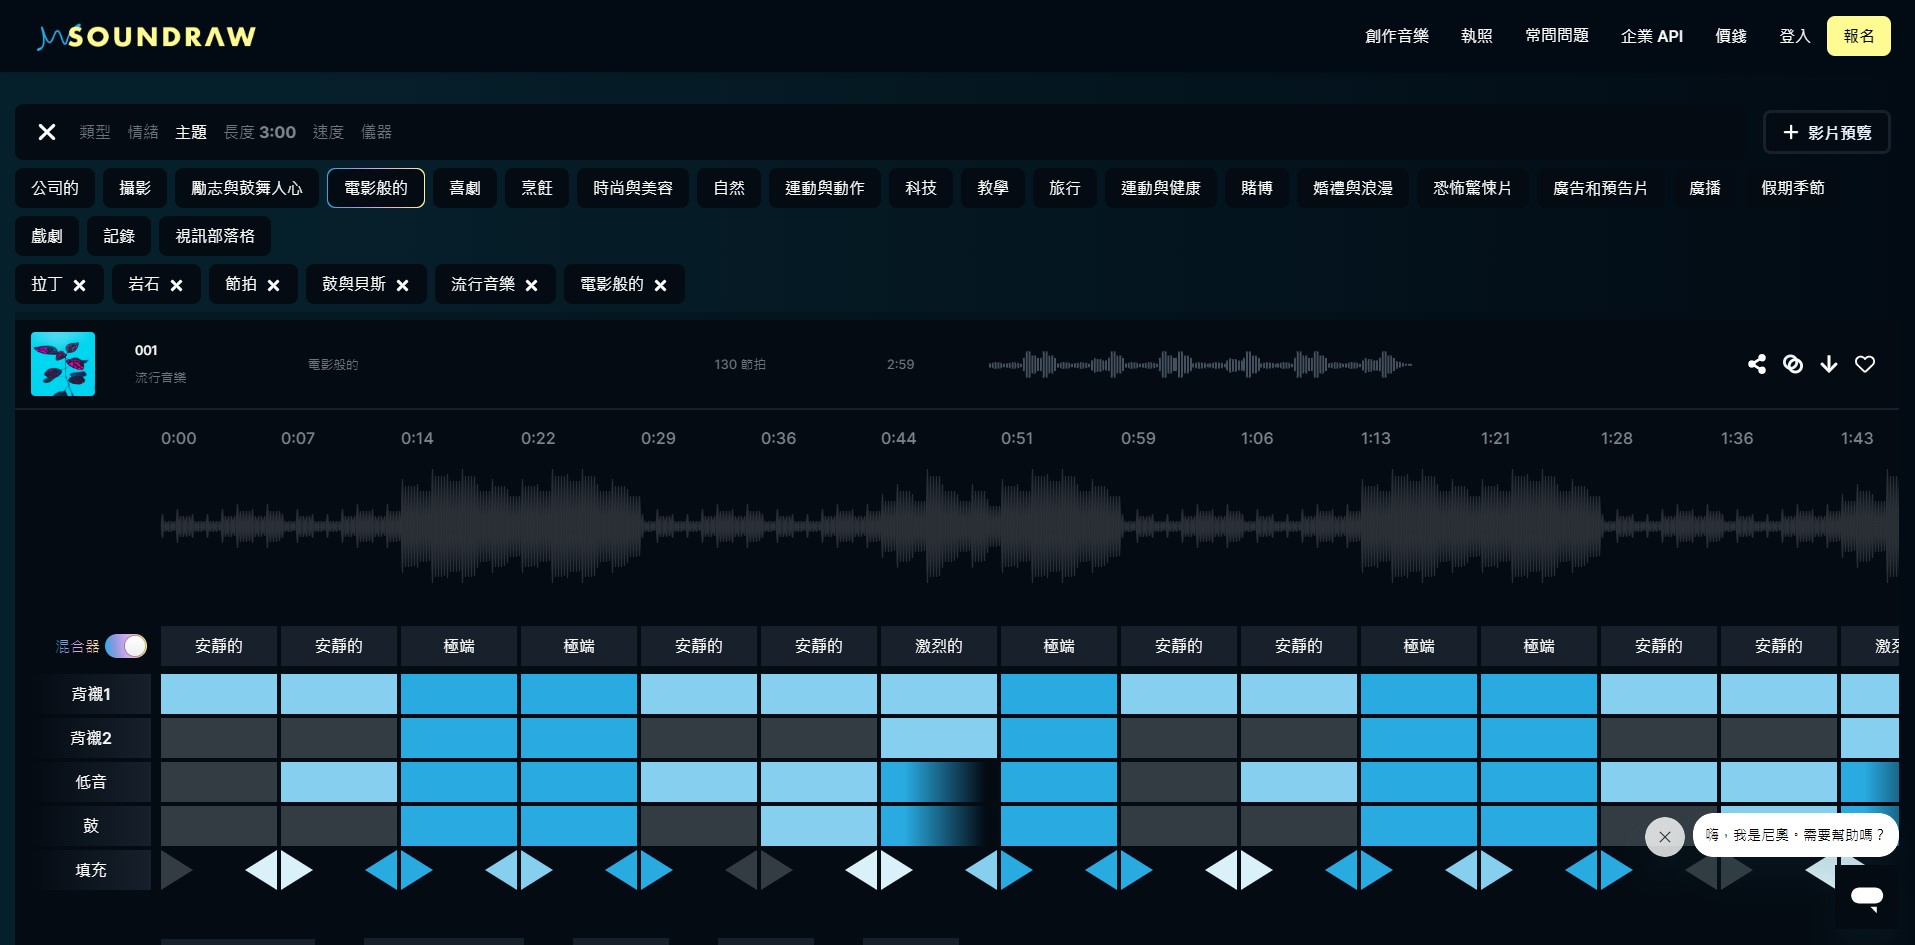Image resolution: width=1915 pixels, height=945 pixels.
Task: Expand the 速度 filter options
Action: coord(327,131)
